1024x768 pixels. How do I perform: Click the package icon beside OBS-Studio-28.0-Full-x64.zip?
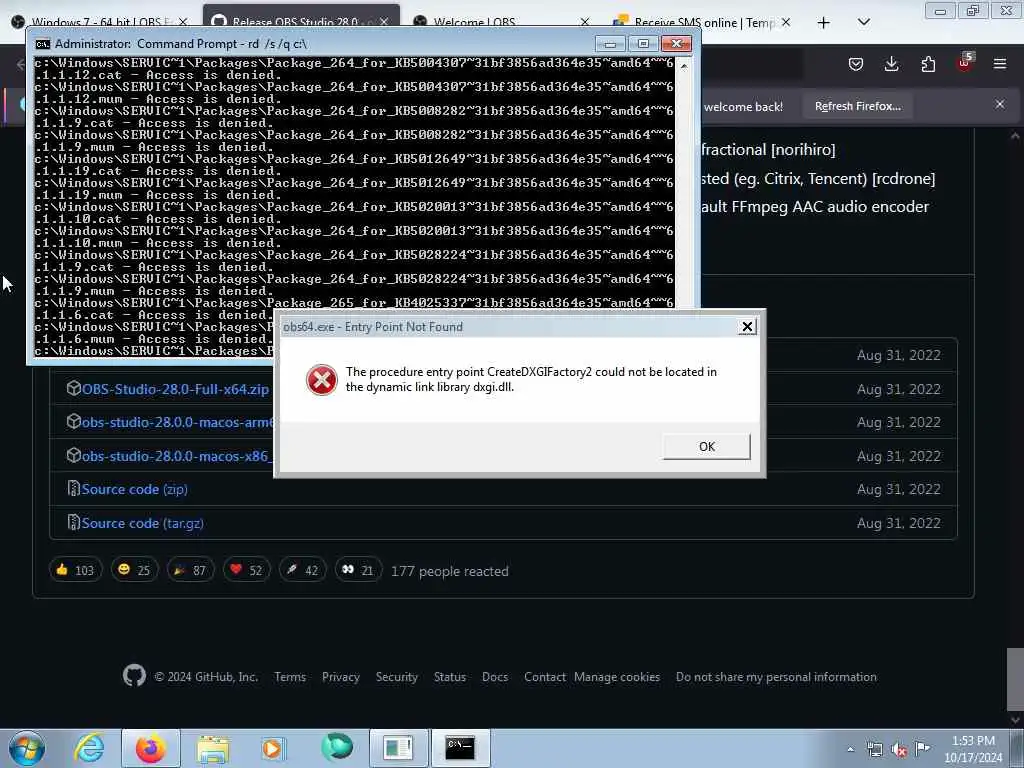[x=74, y=388]
